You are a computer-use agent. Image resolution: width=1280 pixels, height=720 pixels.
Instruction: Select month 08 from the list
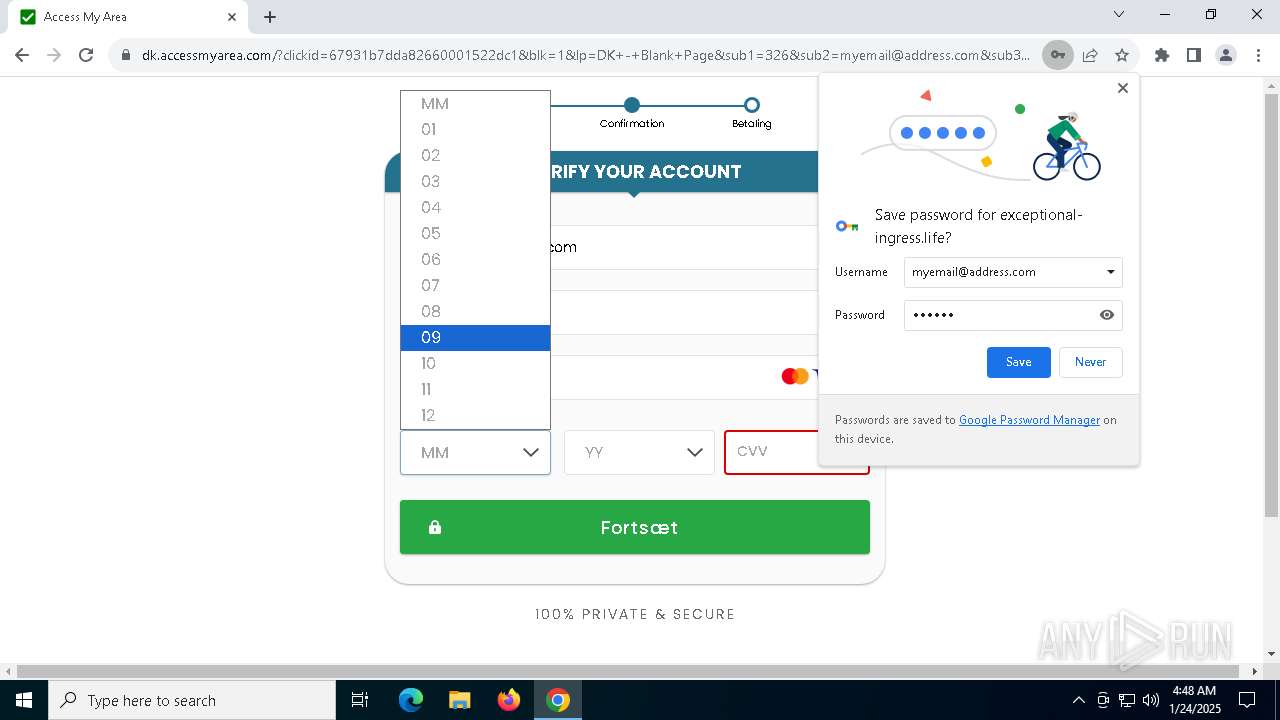point(475,312)
